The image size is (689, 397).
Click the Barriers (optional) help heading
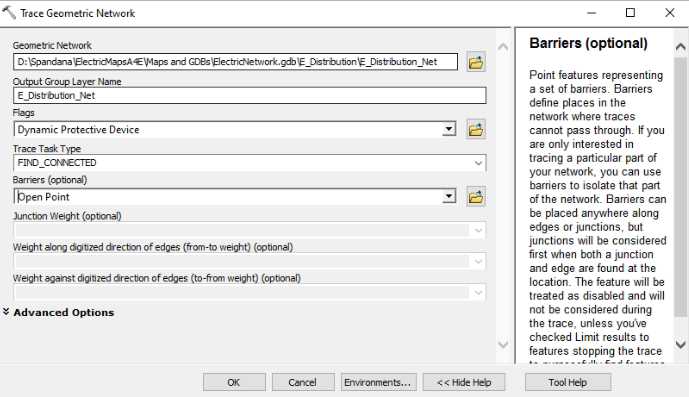tap(588, 43)
